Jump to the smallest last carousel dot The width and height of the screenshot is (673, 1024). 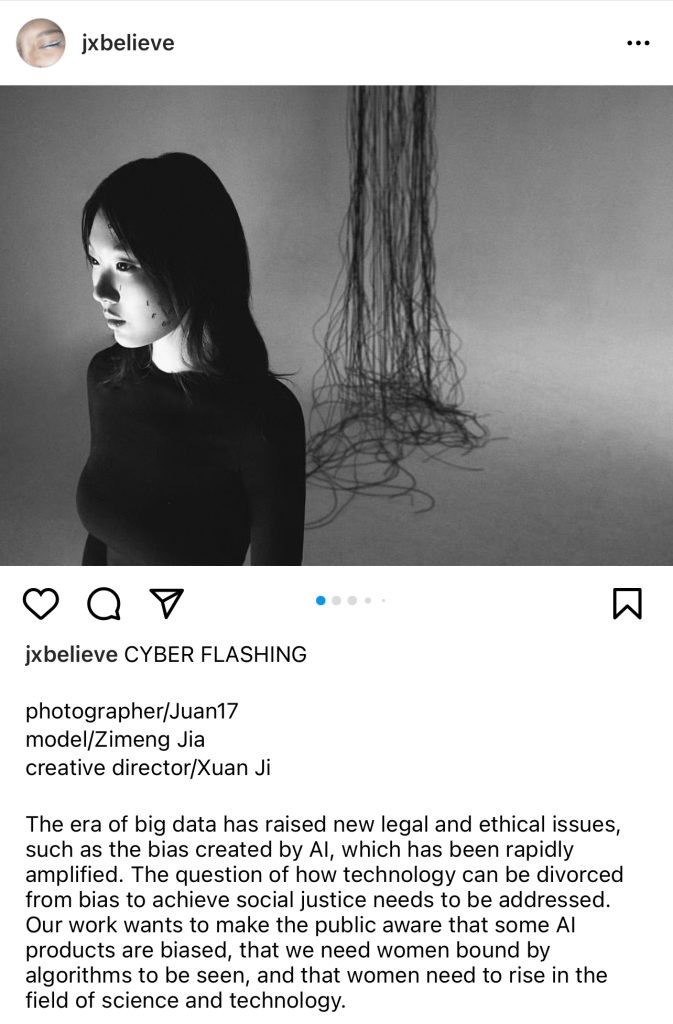pos(384,600)
